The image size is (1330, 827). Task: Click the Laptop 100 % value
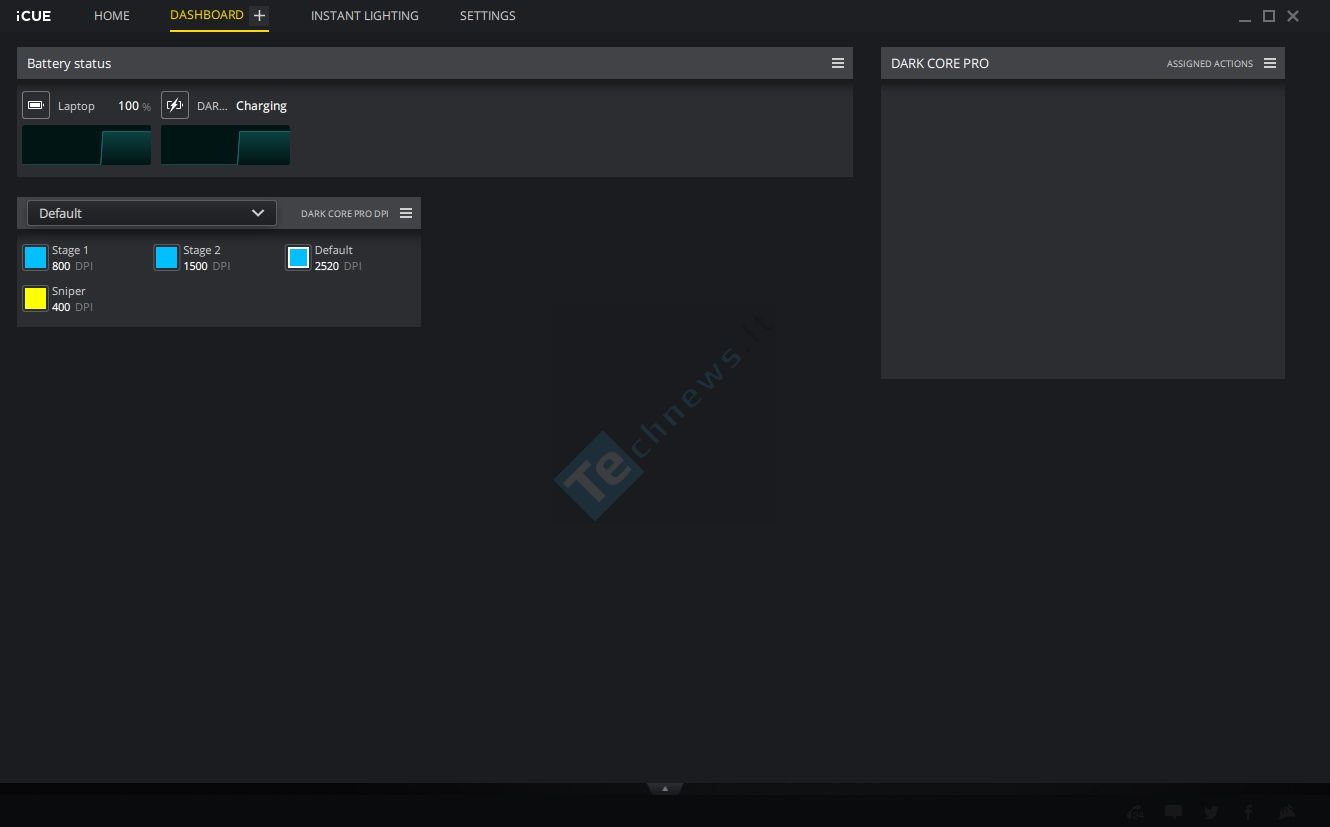point(134,106)
